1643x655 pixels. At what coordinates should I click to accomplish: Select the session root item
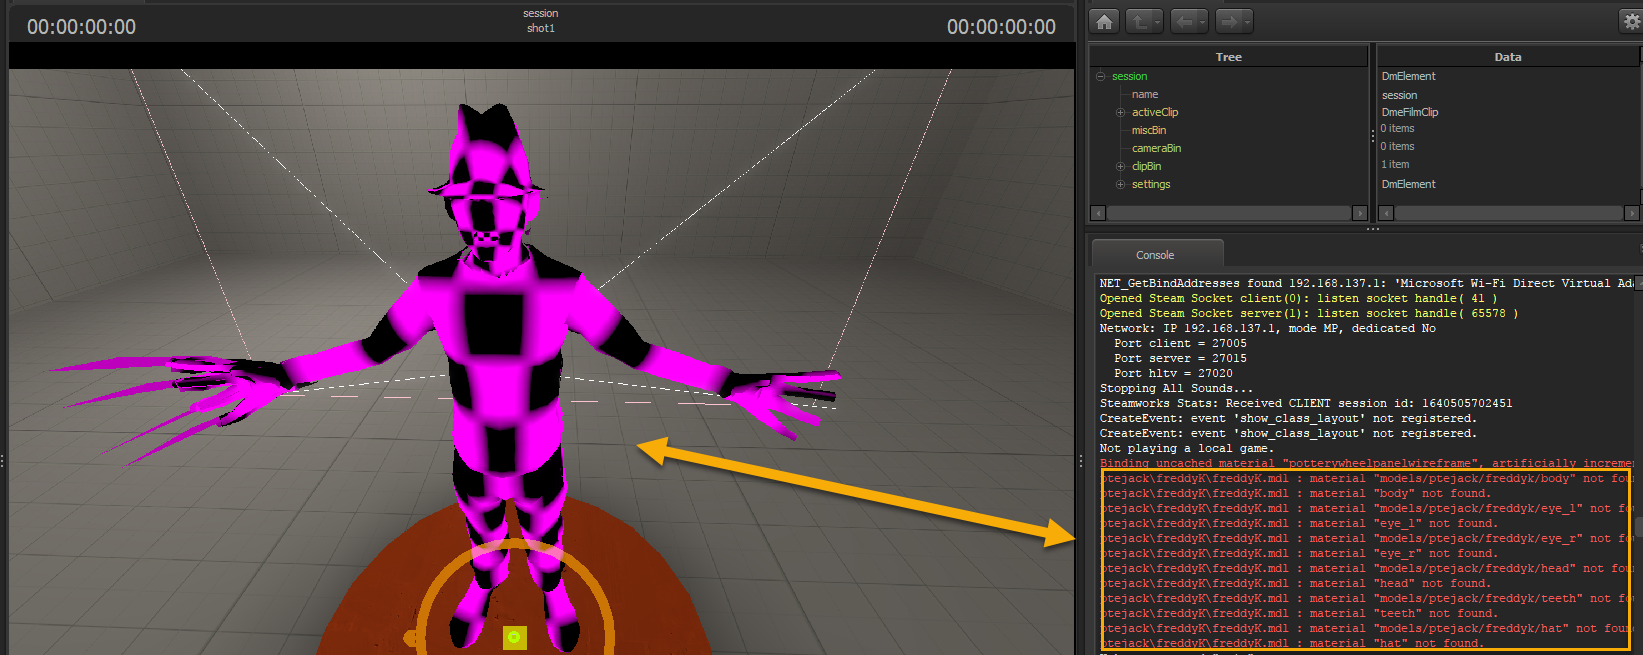coord(1129,76)
